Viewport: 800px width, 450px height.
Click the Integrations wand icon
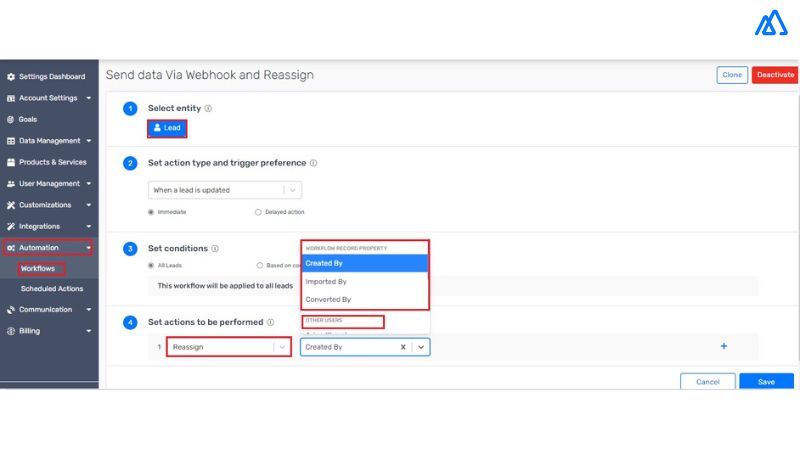coord(11,227)
